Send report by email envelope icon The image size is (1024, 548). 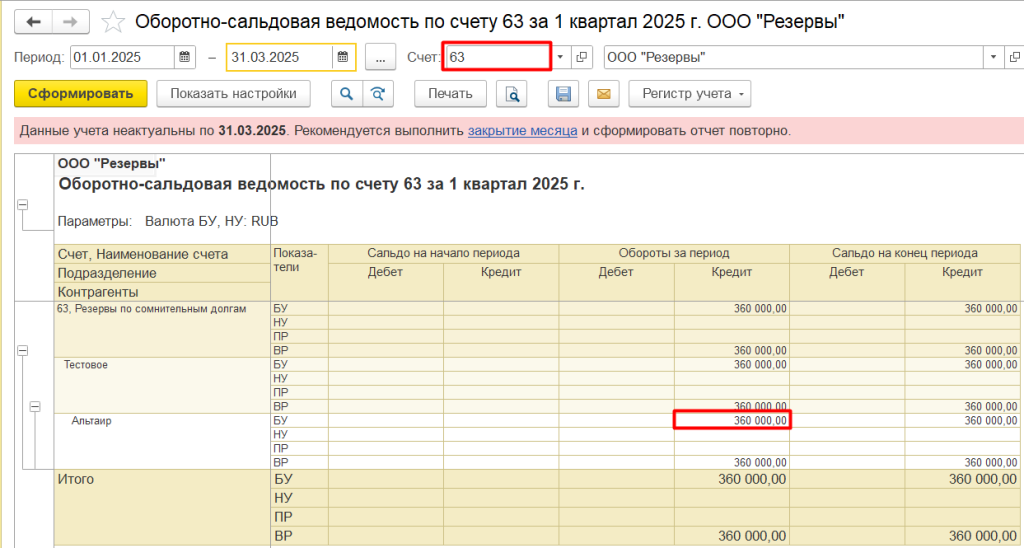(x=603, y=94)
